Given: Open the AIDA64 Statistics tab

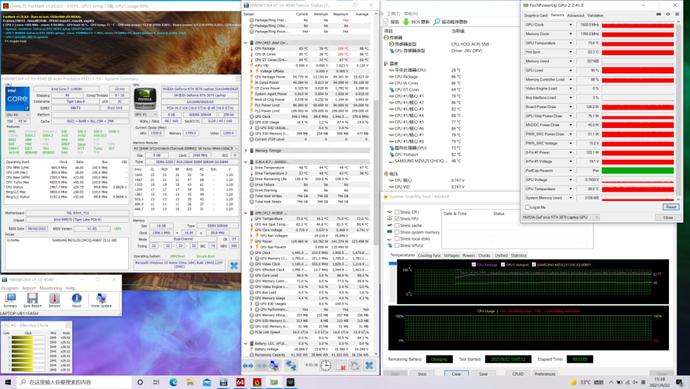Looking at the screenshot, I should 518,255.
